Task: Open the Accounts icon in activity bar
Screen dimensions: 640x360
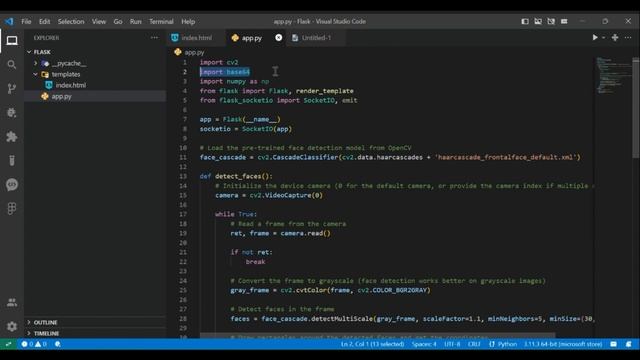Action: pos(12,302)
